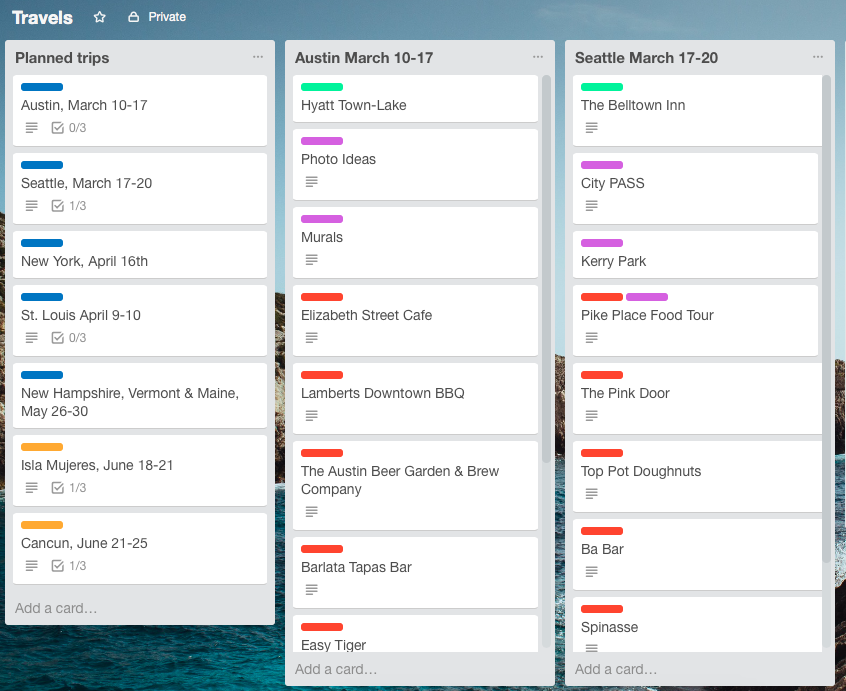Open the Barlata Tapas Bar card title
The width and height of the screenshot is (846, 691).
point(356,567)
